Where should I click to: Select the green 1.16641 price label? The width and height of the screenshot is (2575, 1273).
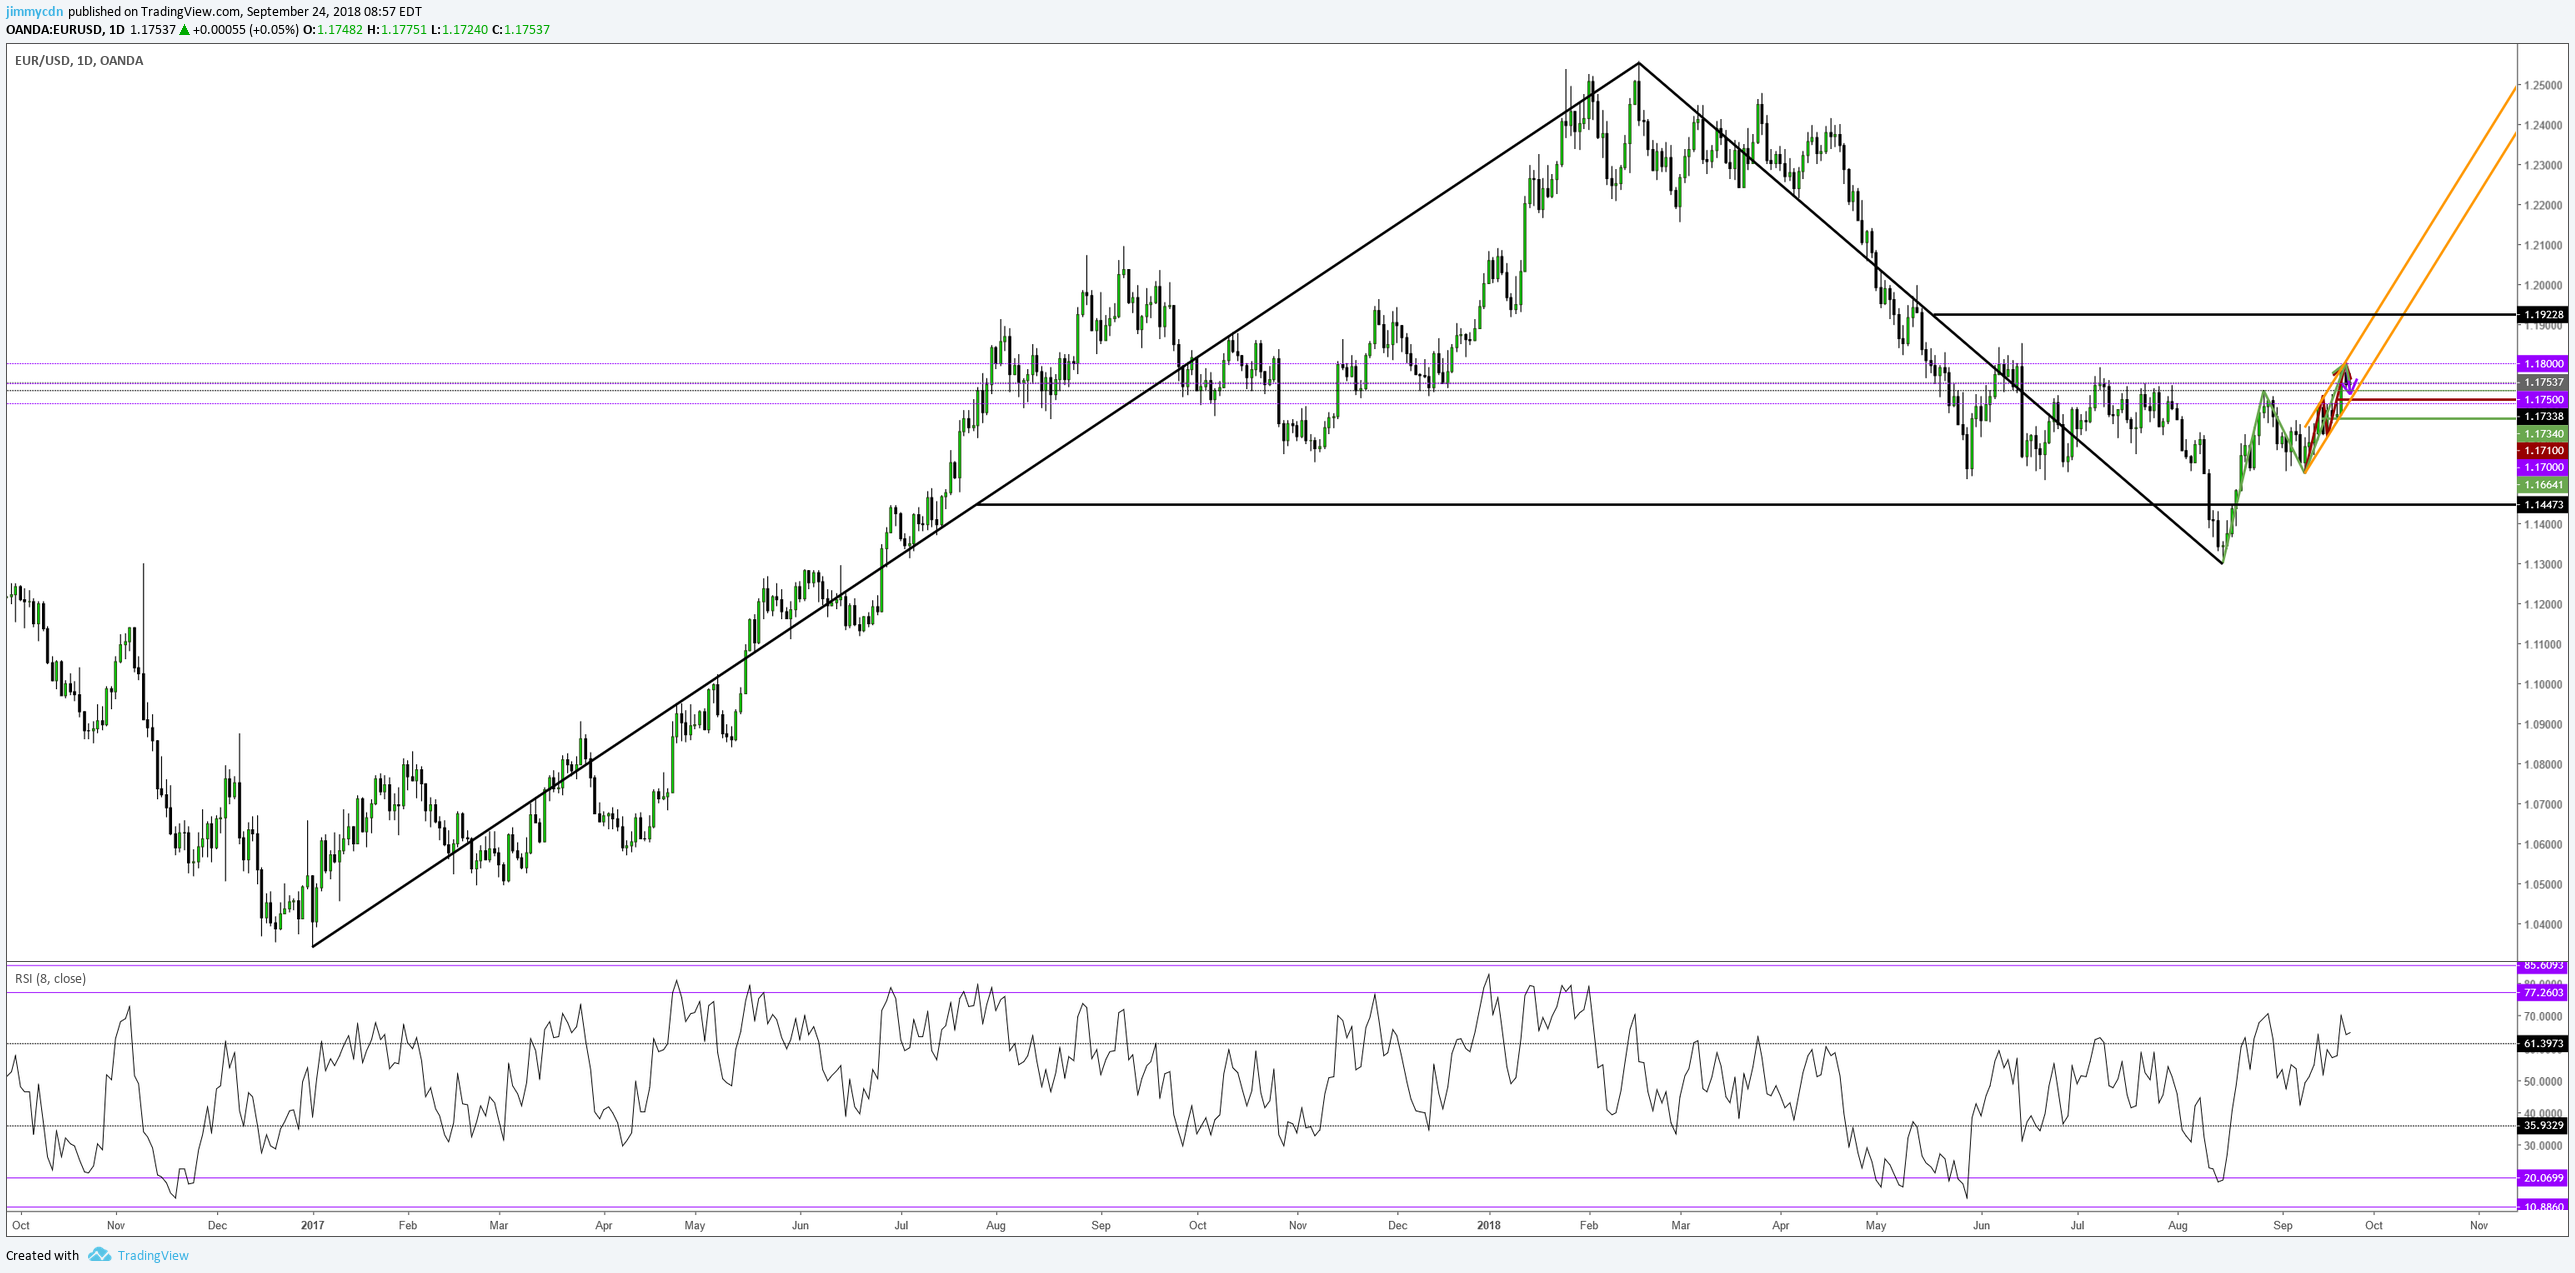pyautogui.click(x=2542, y=485)
